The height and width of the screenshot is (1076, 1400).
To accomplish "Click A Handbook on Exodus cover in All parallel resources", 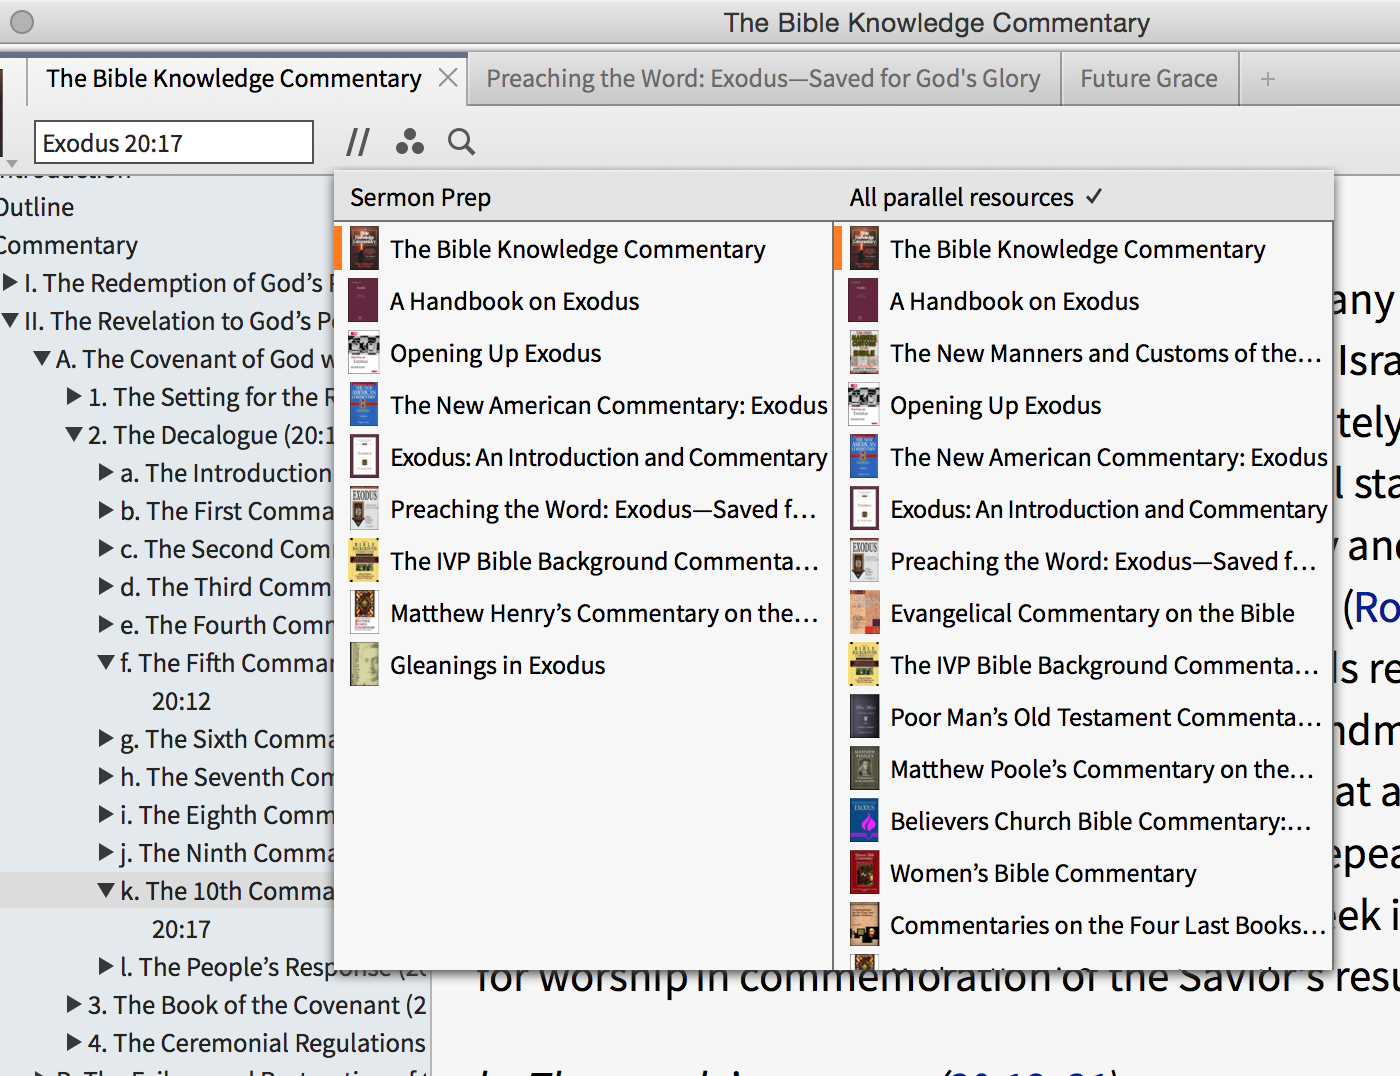I will click(864, 301).
